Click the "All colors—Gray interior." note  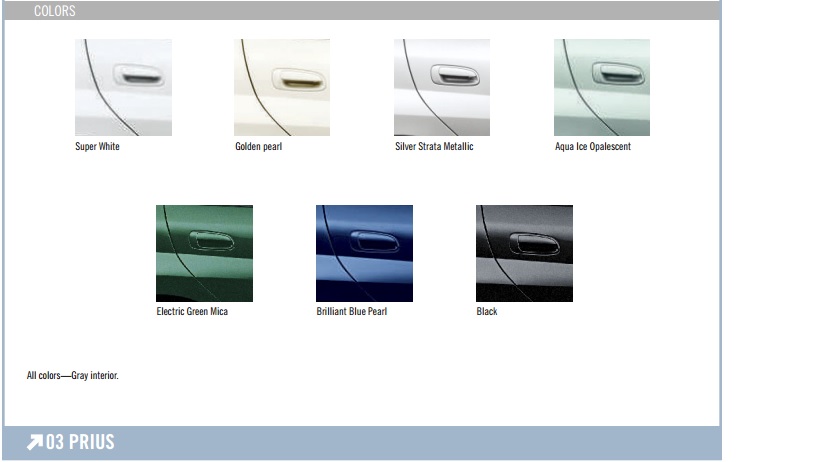(73, 375)
